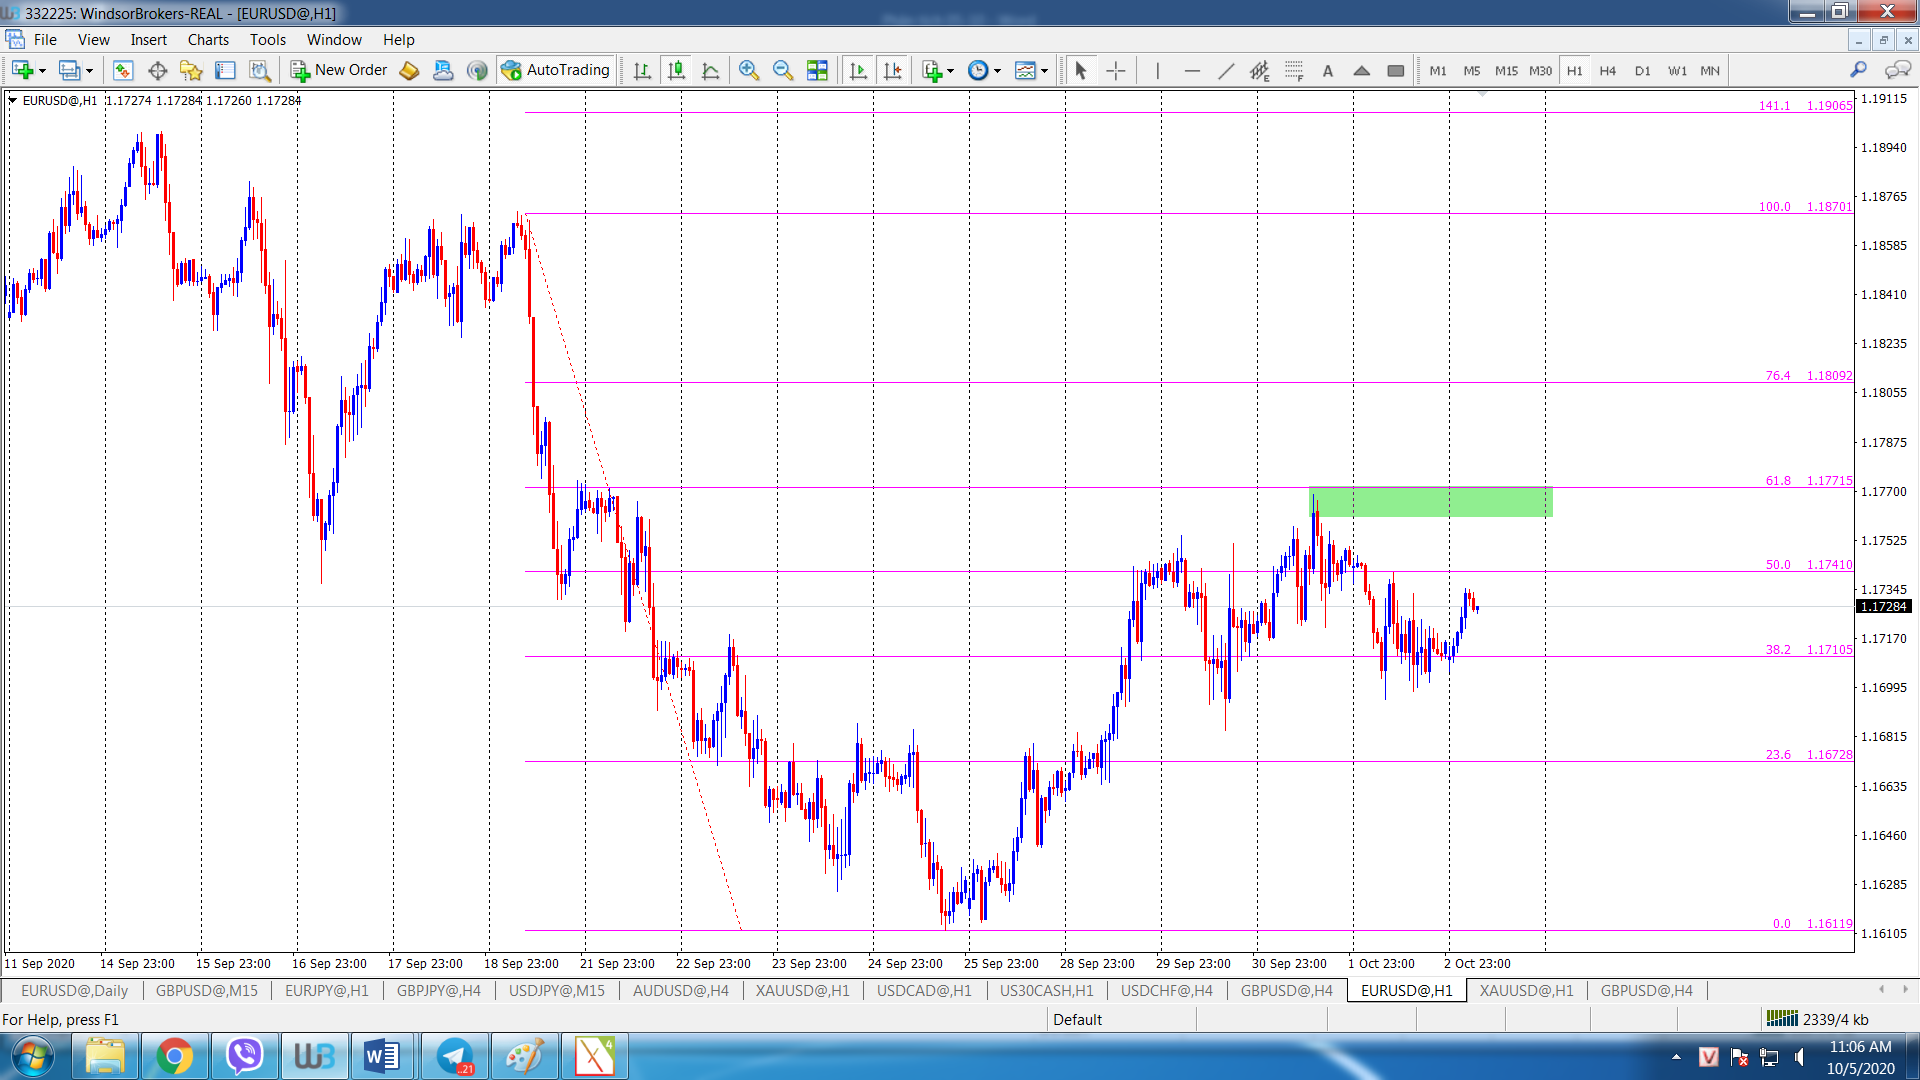Viewport: 1920px width, 1080px height.
Task: Switch to the EURUSD@,Daily chart tab
Action: [75, 990]
